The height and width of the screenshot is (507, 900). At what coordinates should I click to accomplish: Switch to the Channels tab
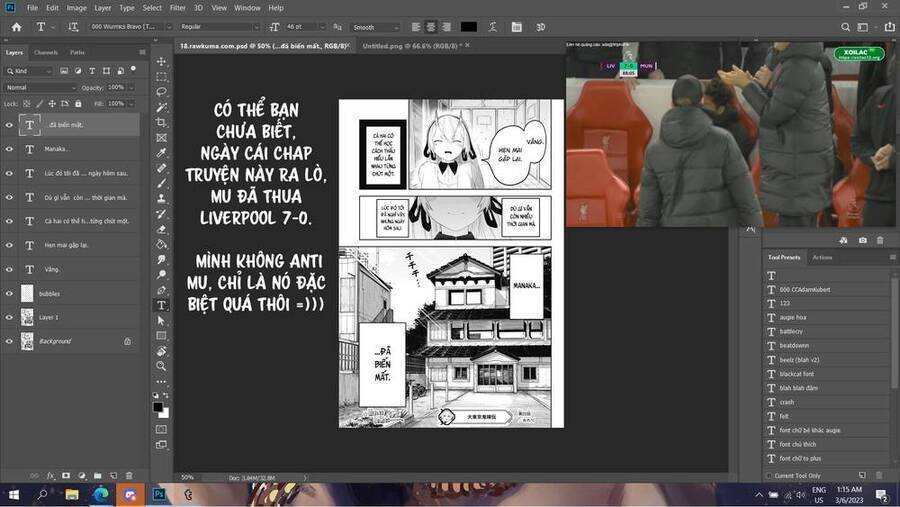pos(46,52)
